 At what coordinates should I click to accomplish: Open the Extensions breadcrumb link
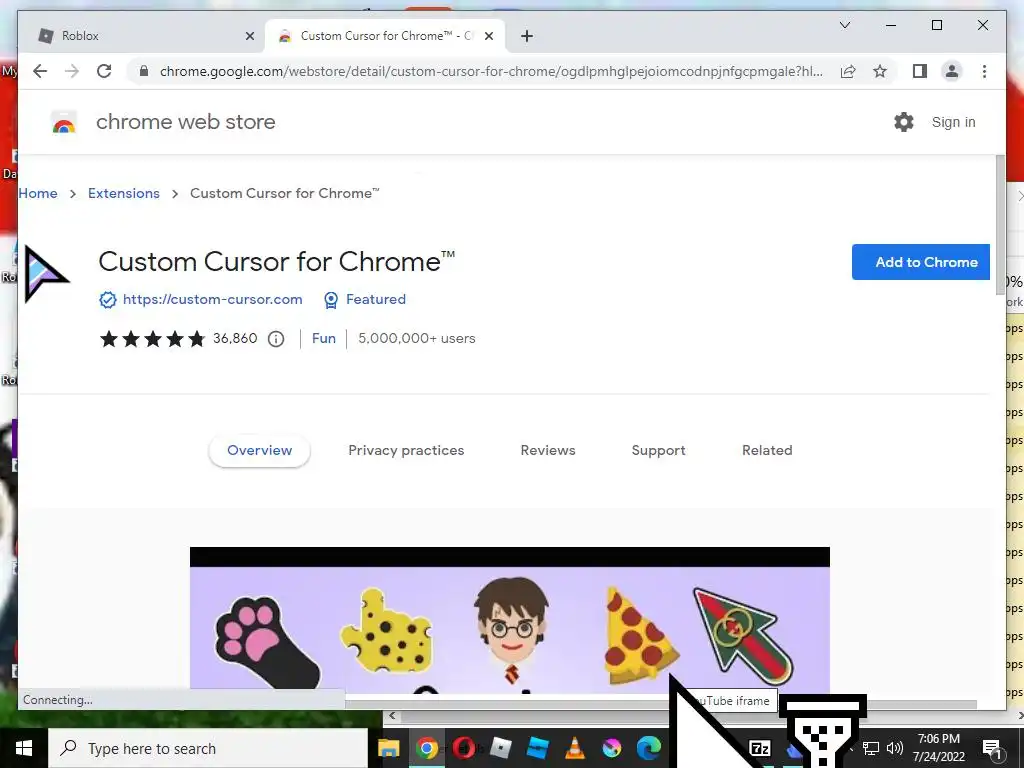pyautogui.click(x=123, y=193)
